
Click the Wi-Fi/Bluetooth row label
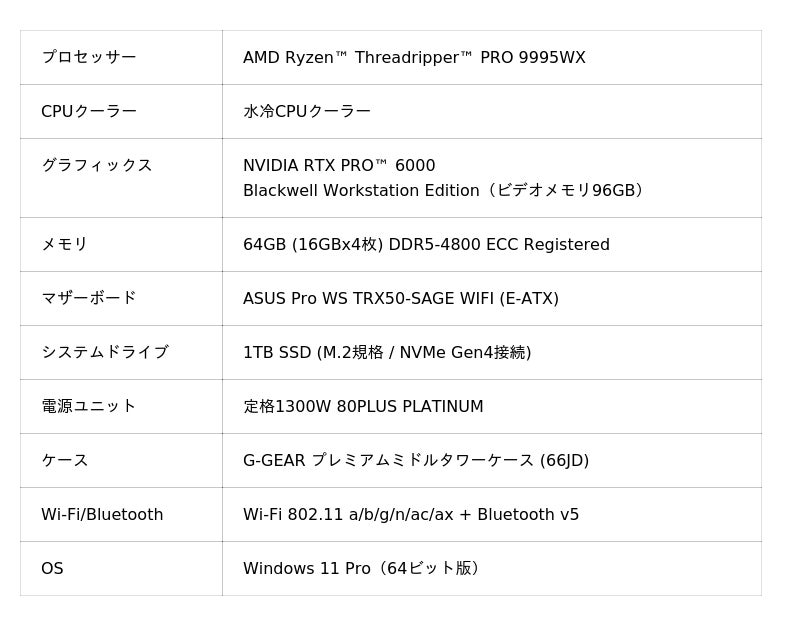[102, 514]
